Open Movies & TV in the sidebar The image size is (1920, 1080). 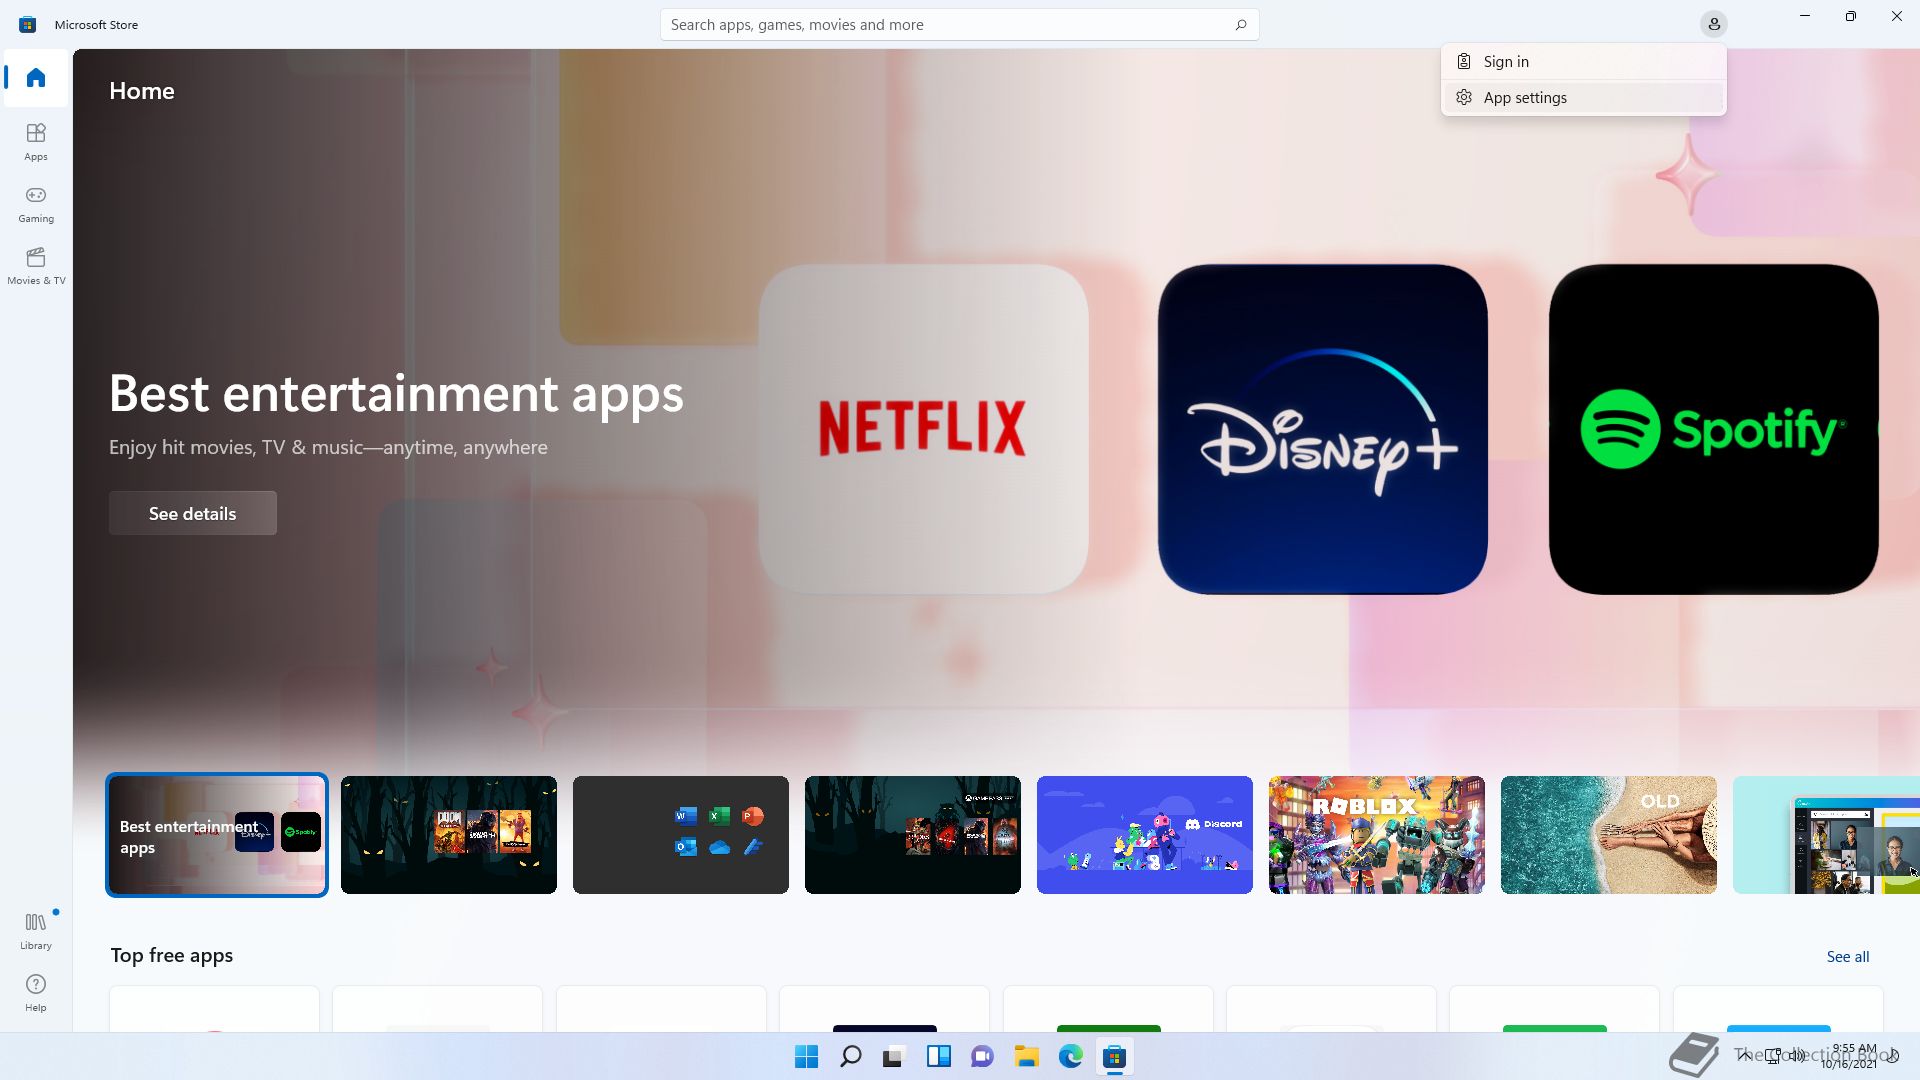[36, 265]
